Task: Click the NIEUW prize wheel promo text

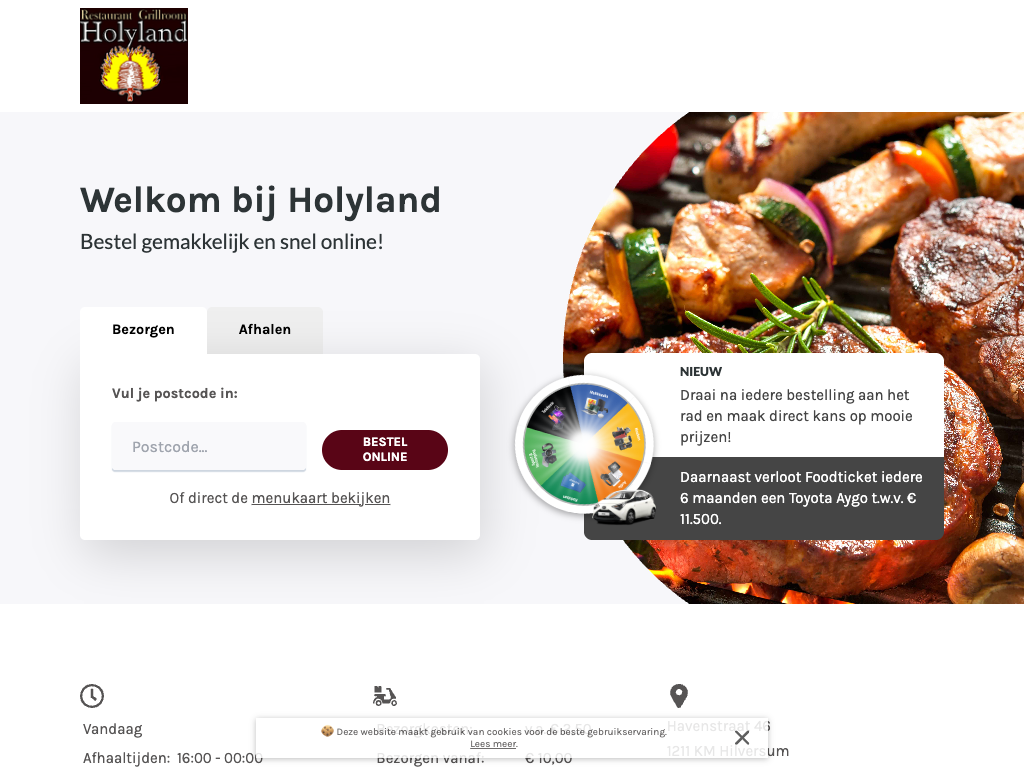Action: pyautogui.click(x=797, y=406)
